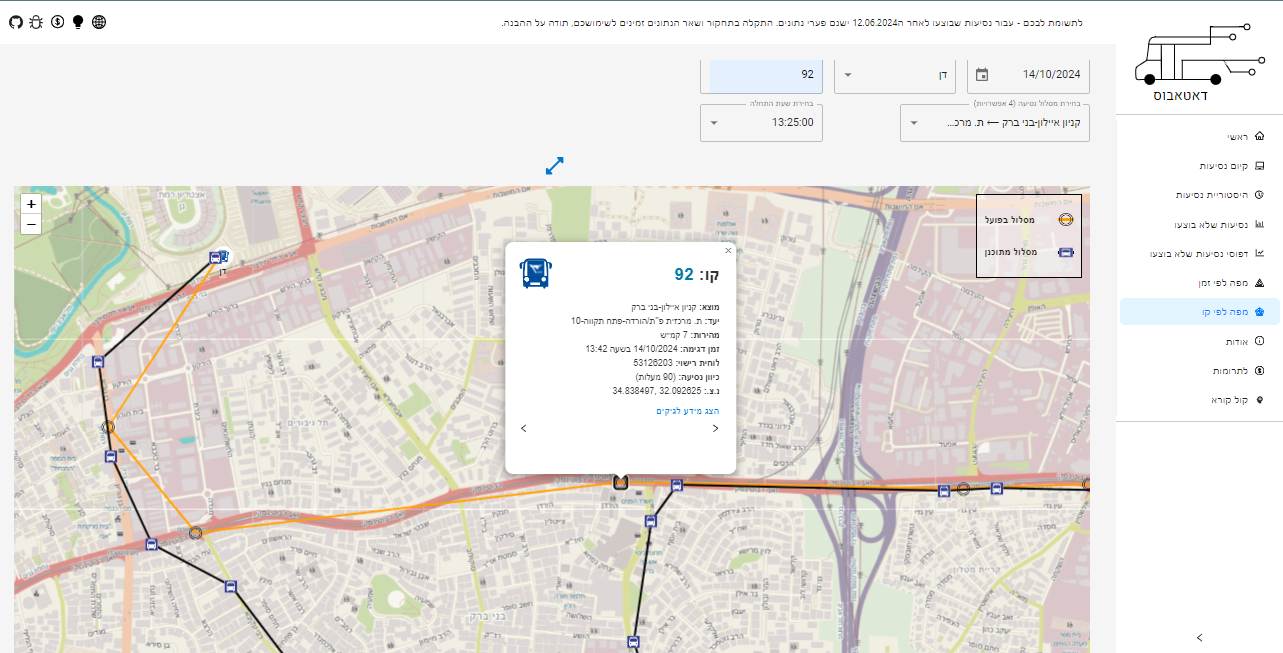
Task: Select מפה לפי קו menu item
Action: pyautogui.click(x=1199, y=312)
